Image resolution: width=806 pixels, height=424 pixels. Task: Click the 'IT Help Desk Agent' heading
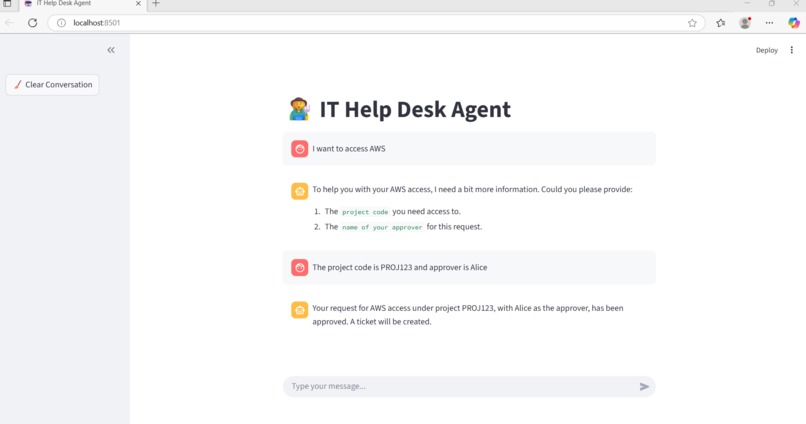click(x=415, y=109)
